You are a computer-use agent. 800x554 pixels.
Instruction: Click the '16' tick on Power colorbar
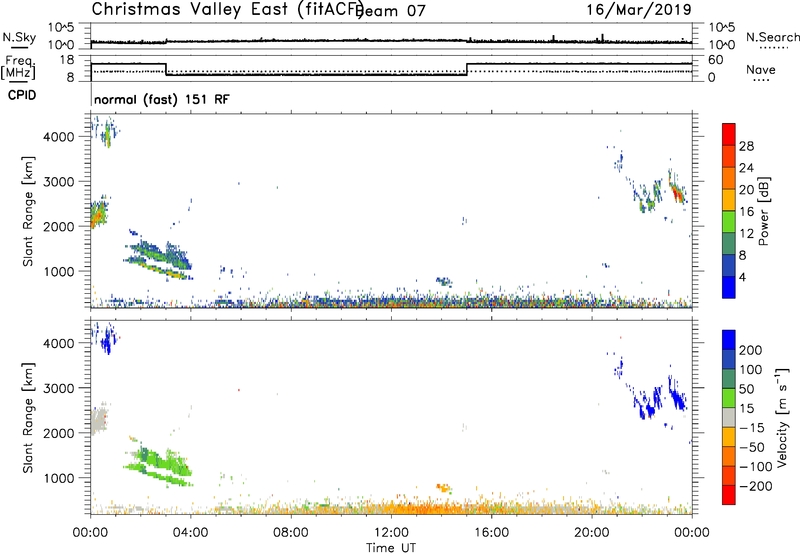(x=746, y=212)
